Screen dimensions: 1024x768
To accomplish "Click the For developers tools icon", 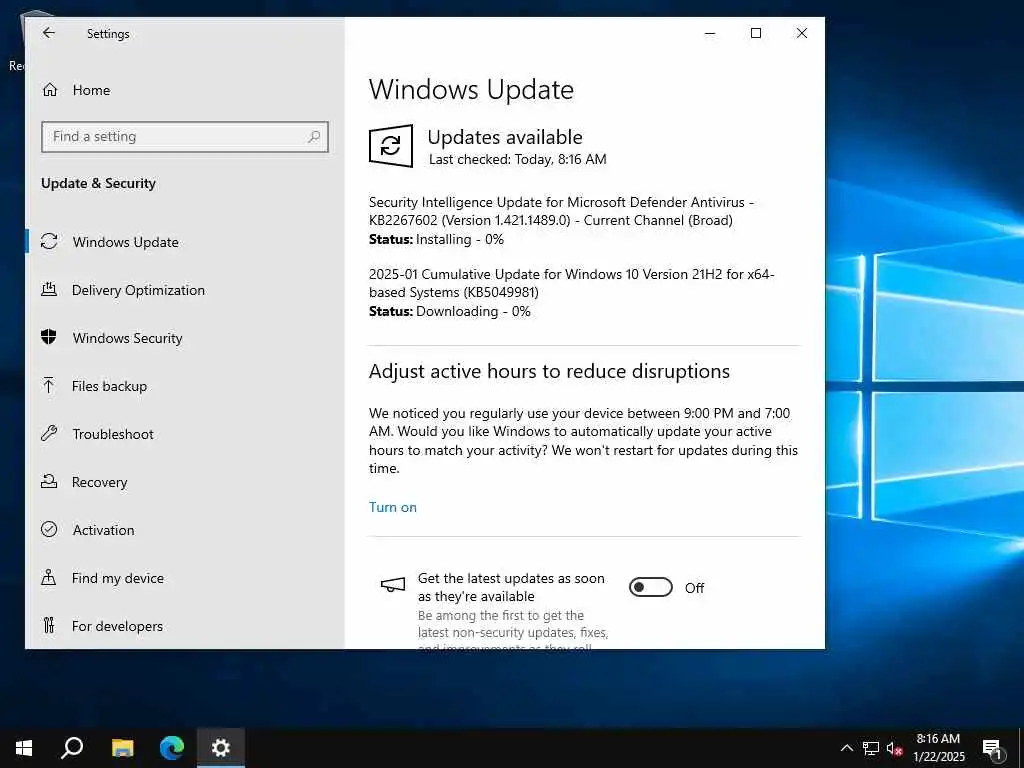I will click(x=49, y=625).
